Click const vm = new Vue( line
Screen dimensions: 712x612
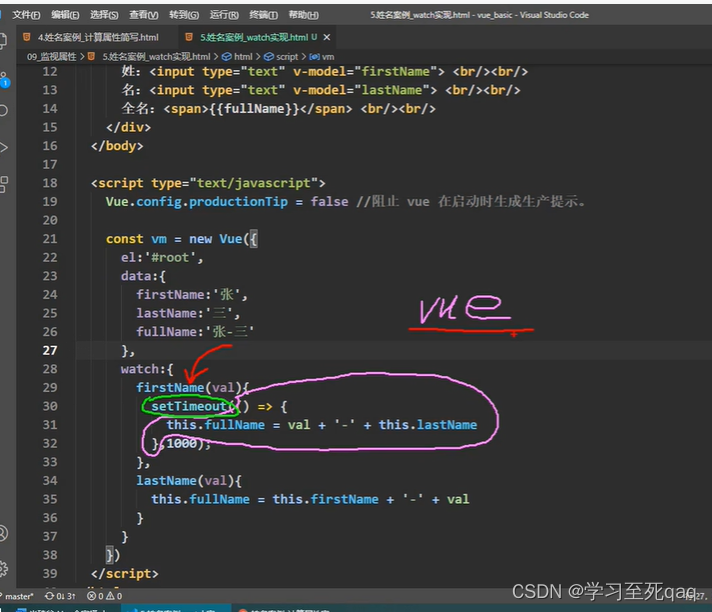coord(182,239)
